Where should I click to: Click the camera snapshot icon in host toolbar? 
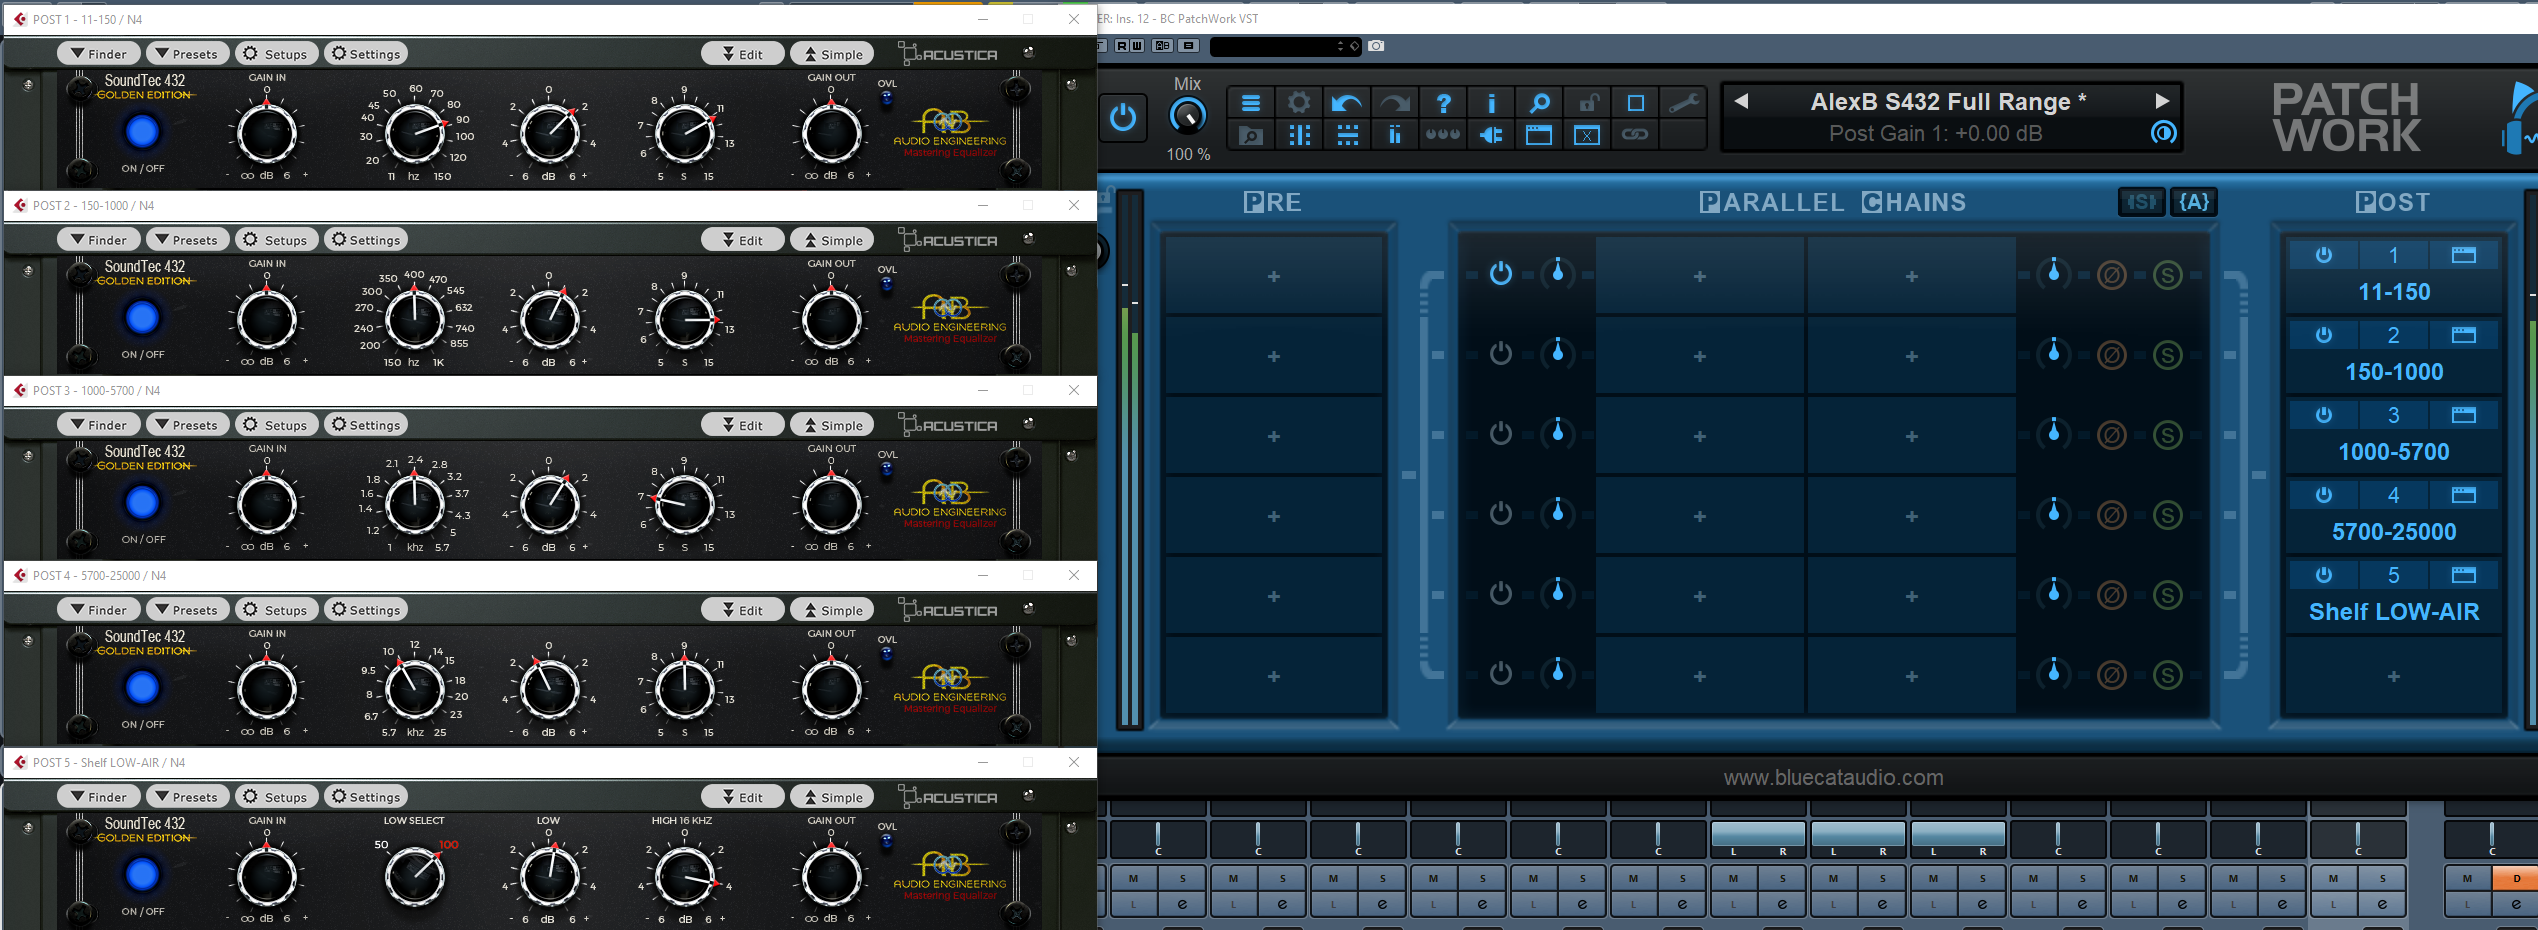[1376, 46]
